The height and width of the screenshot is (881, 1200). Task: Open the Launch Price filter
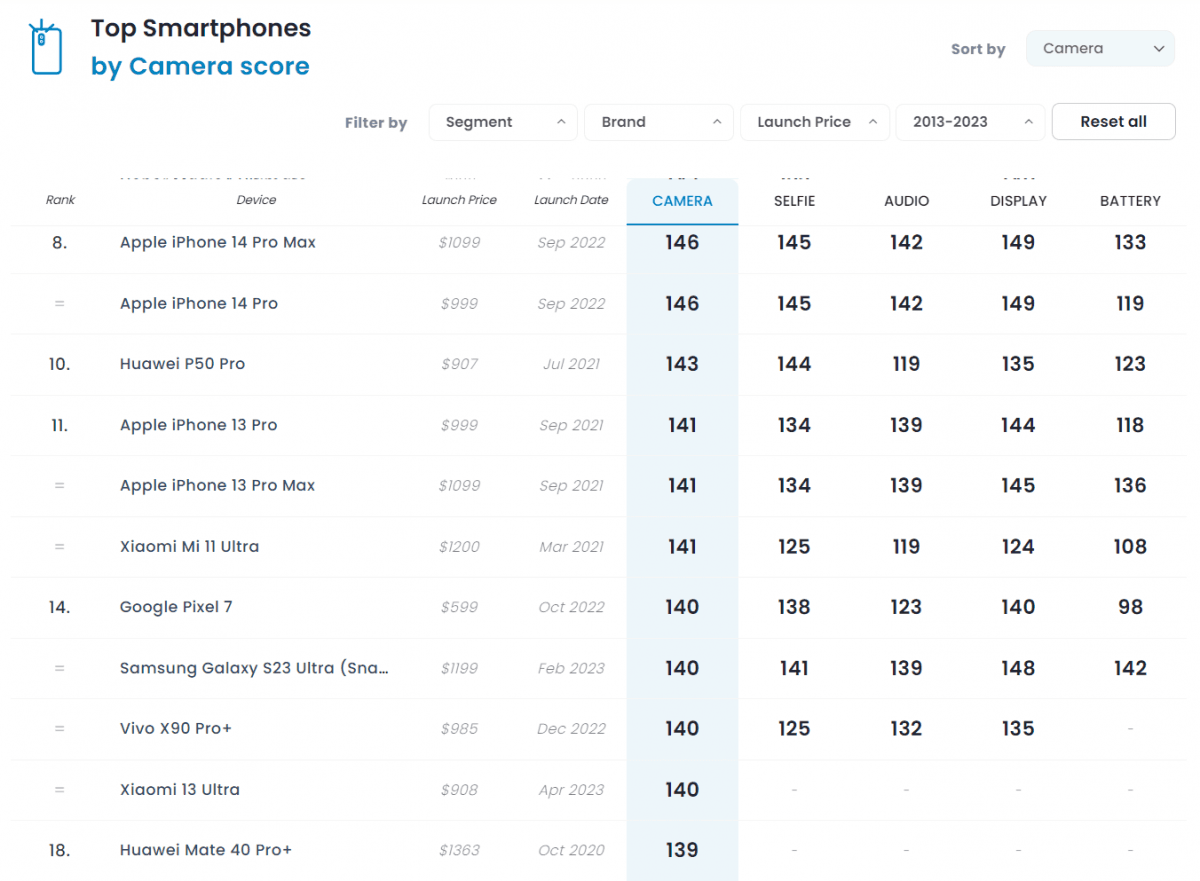815,122
